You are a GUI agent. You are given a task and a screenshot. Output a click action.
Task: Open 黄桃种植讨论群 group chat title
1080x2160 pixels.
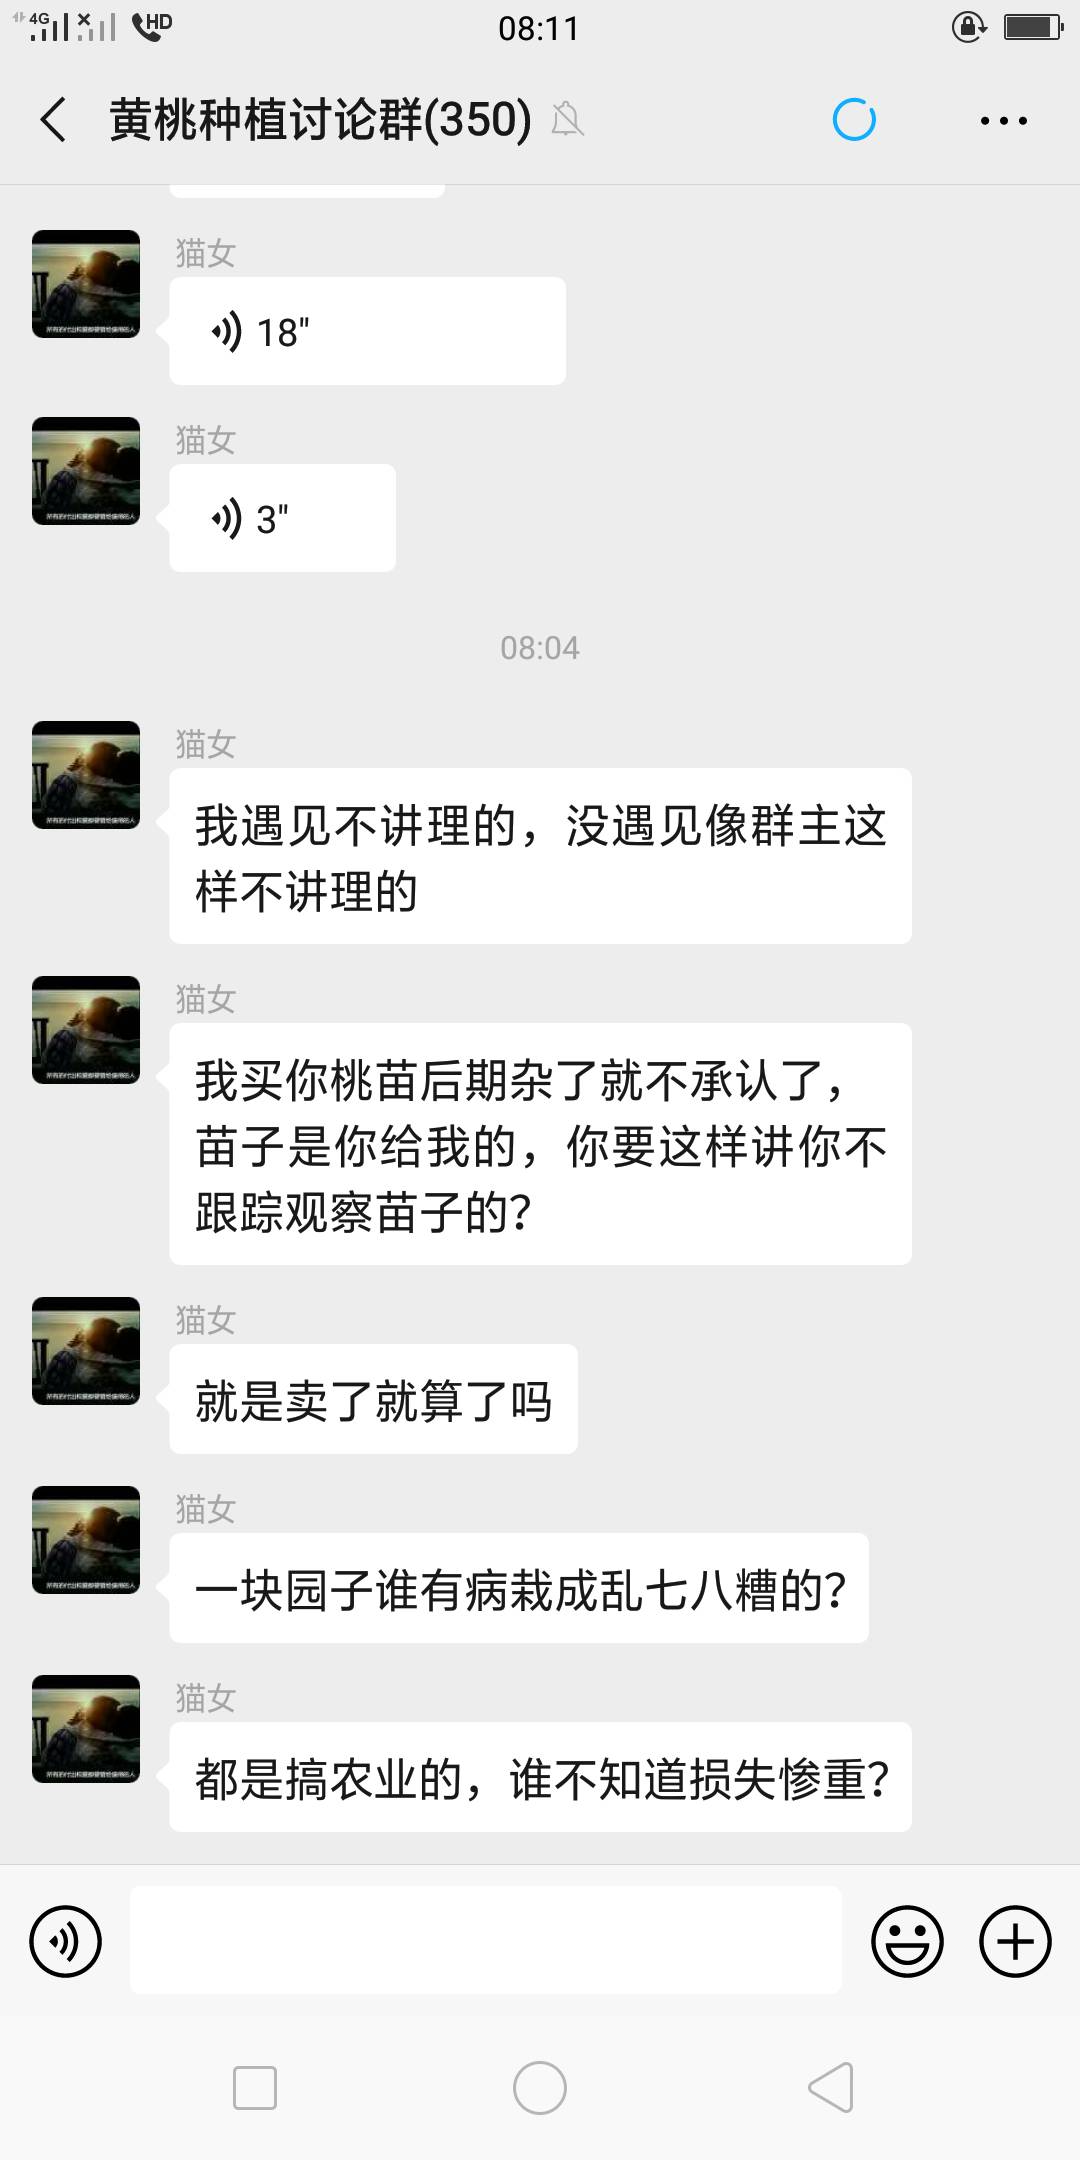point(320,120)
